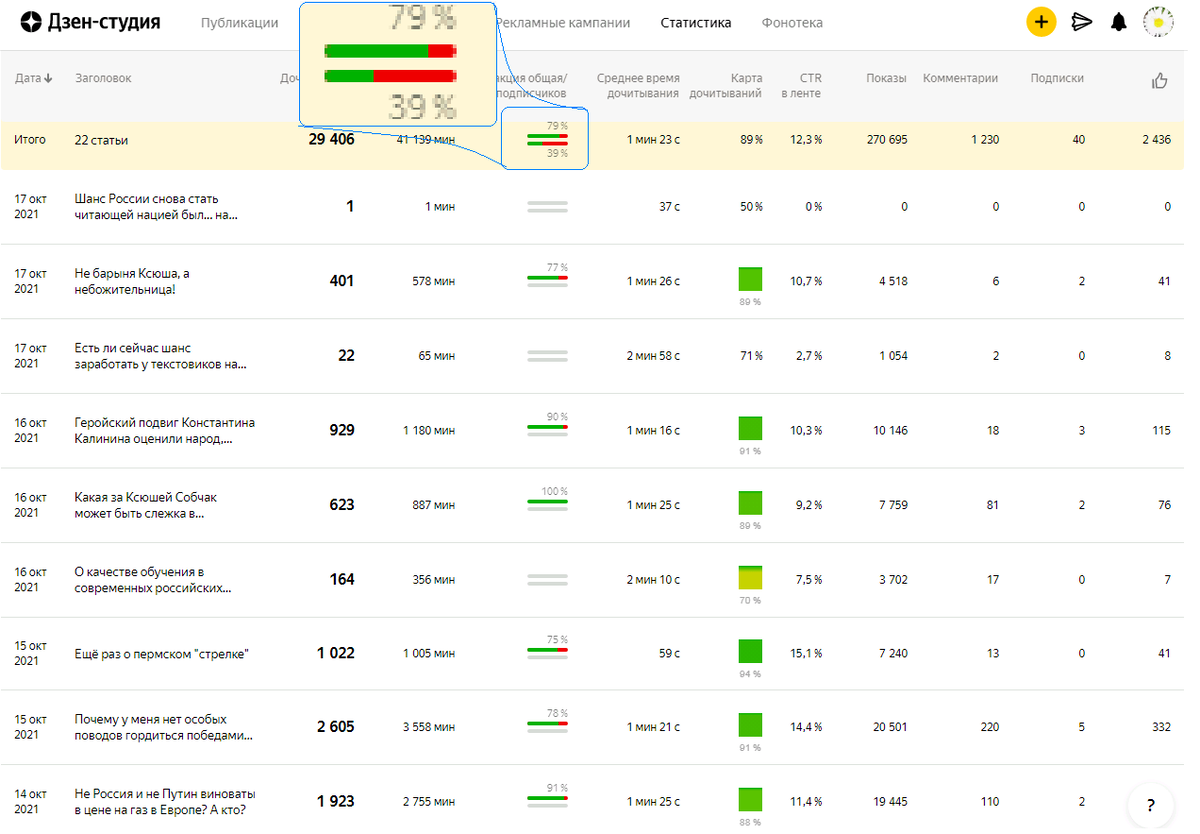This screenshot has width=1200, height=834.
Task: Sort by the thumbs-up likes column icon
Action: 1160,81
